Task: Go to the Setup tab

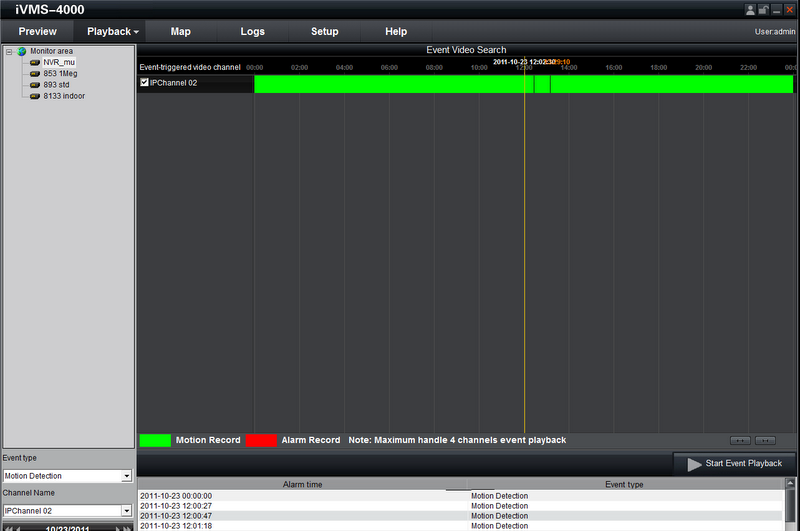Action: (x=324, y=32)
